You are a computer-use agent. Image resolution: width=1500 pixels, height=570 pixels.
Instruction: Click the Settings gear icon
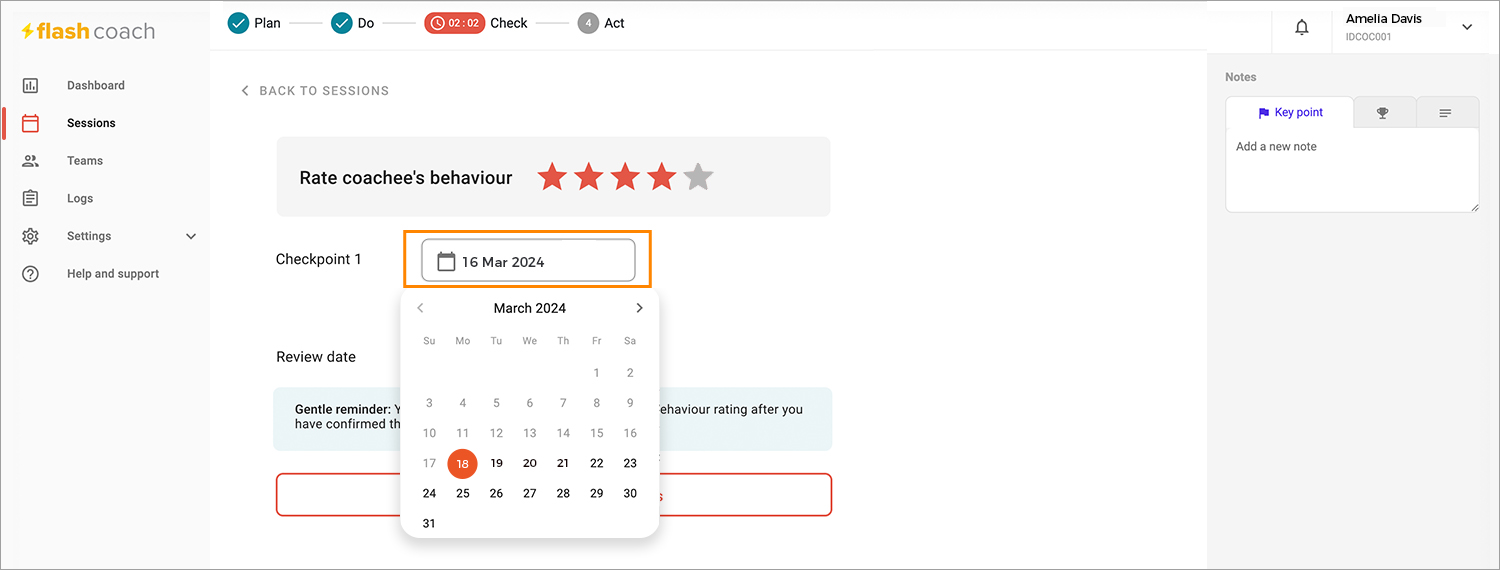click(30, 236)
